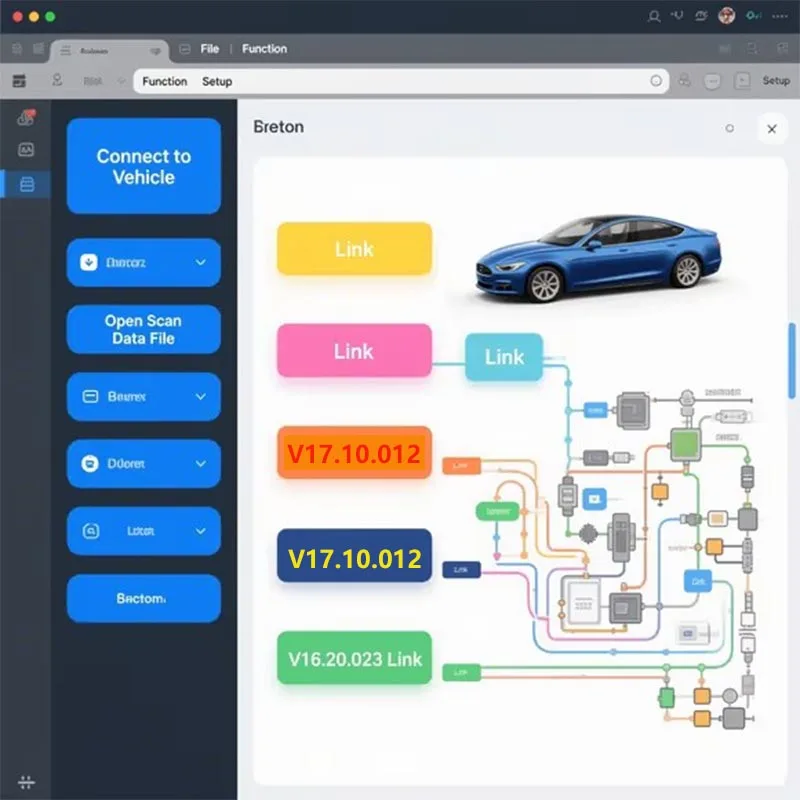Viewport: 800px width, 800px height.
Task: Select the image icon in left sidebar
Action: (x=26, y=150)
